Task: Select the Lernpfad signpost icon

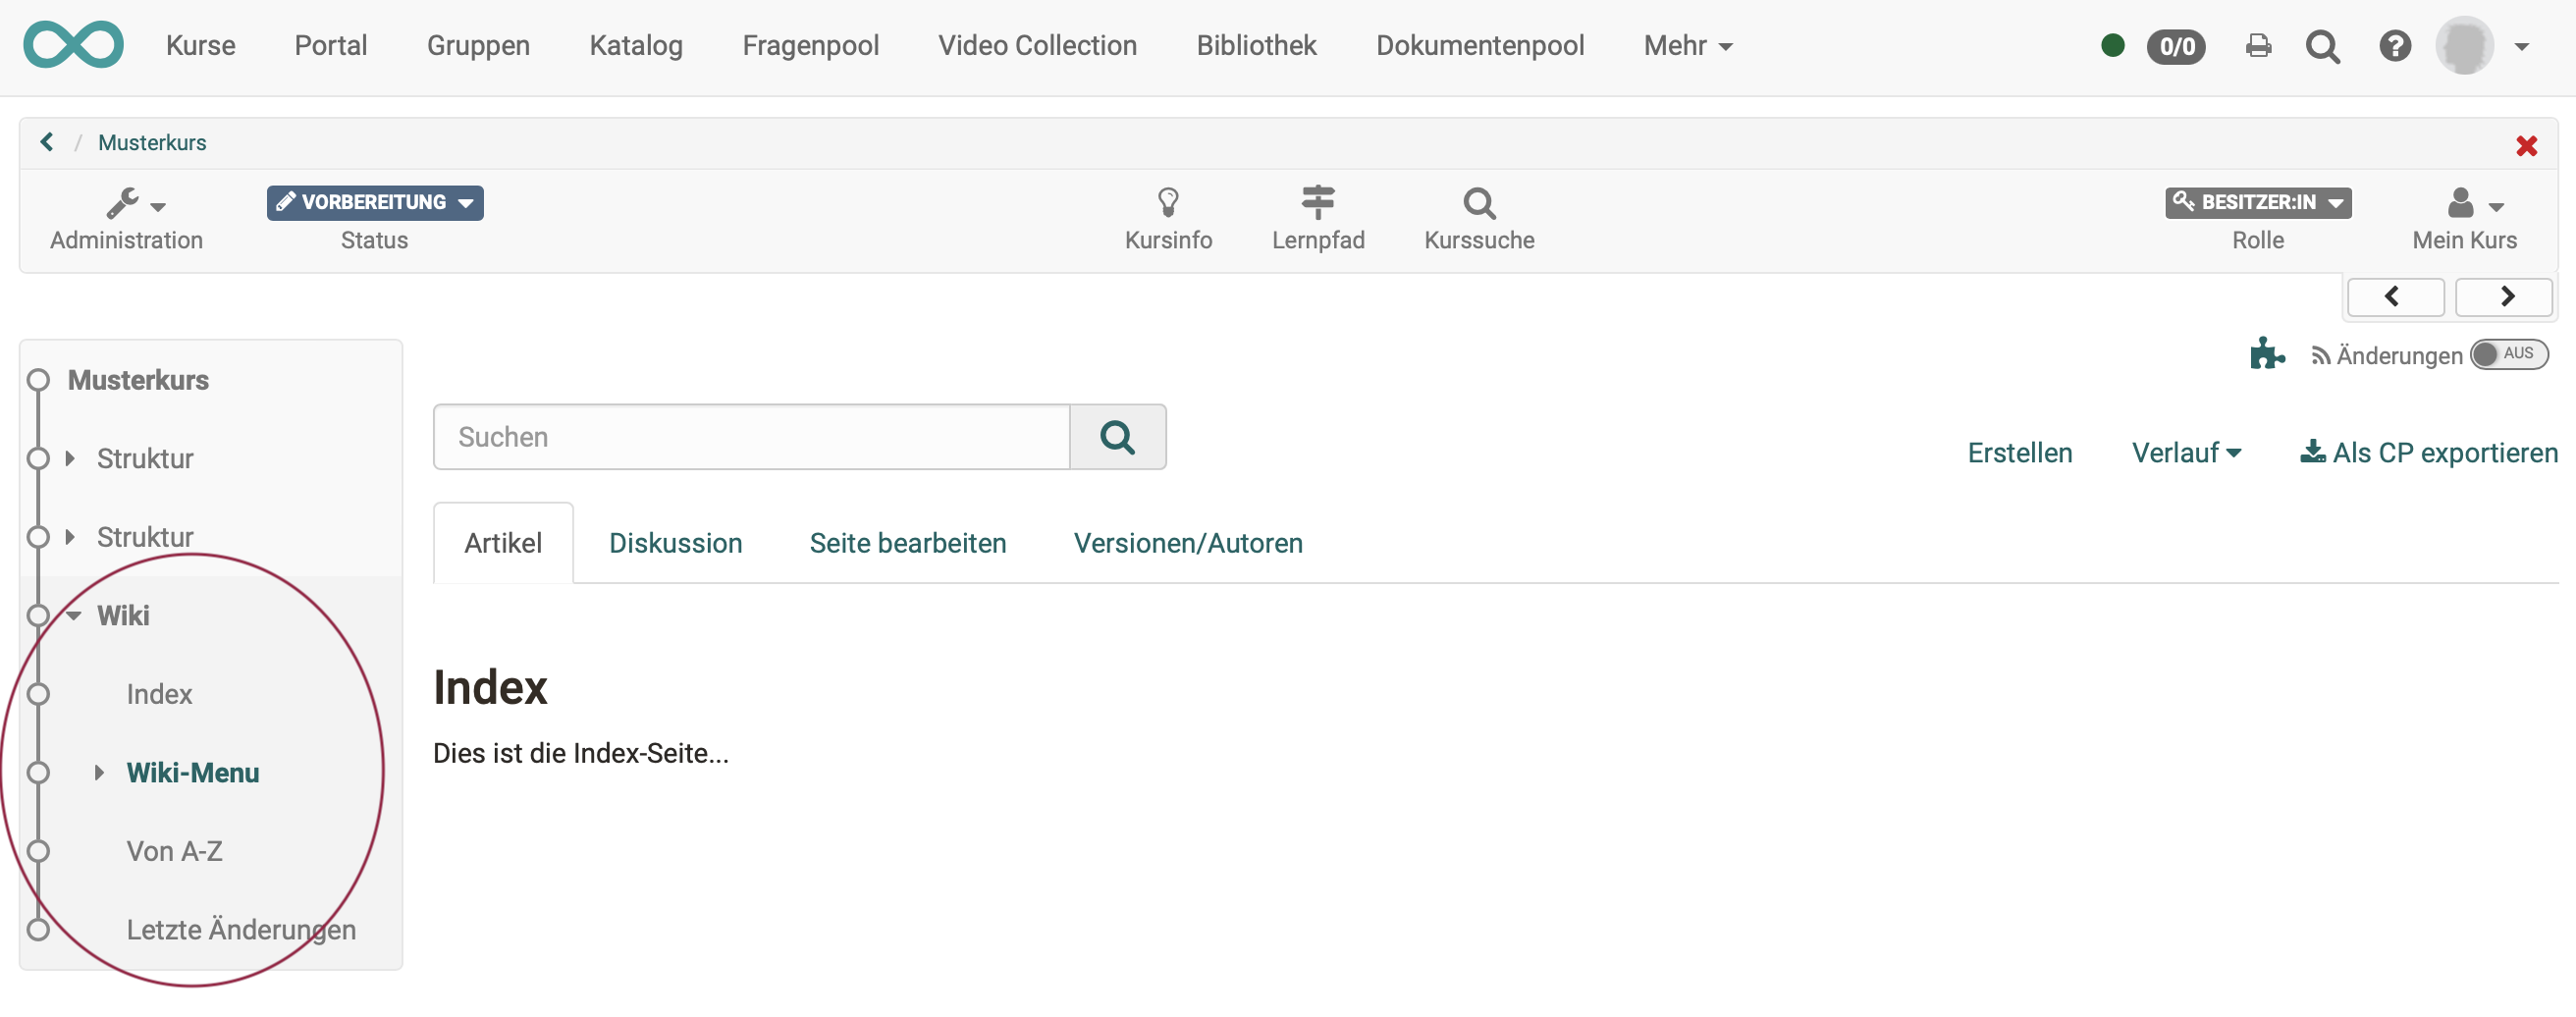Action: (x=1319, y=203)
